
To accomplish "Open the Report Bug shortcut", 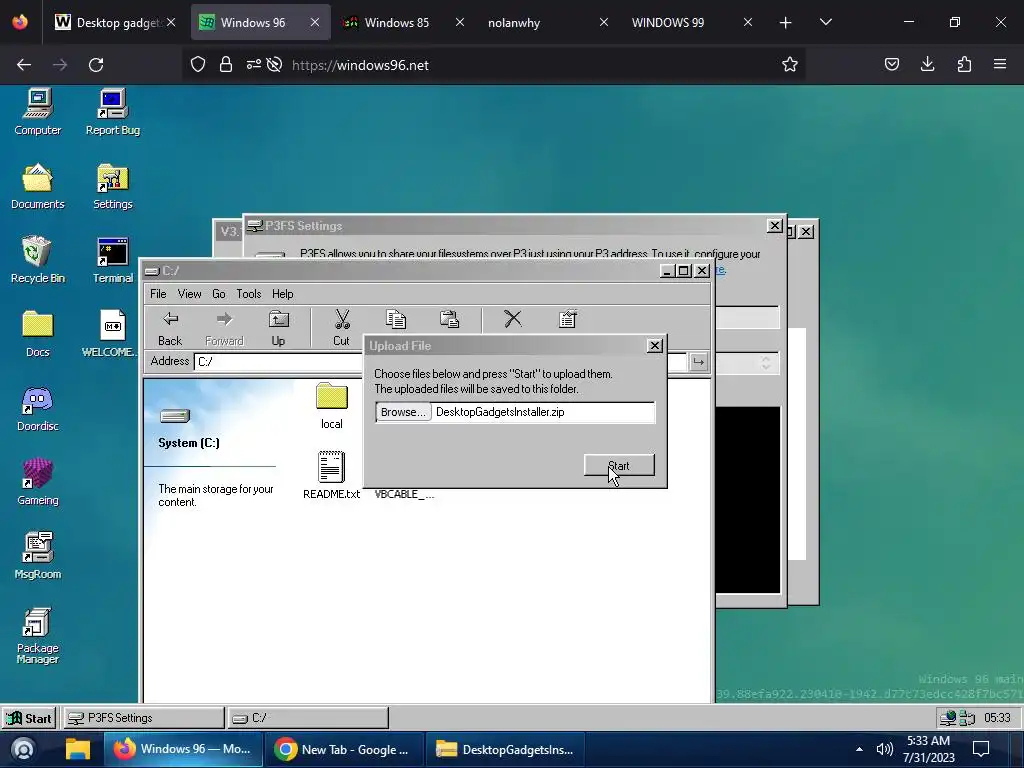I will point(112,112).
